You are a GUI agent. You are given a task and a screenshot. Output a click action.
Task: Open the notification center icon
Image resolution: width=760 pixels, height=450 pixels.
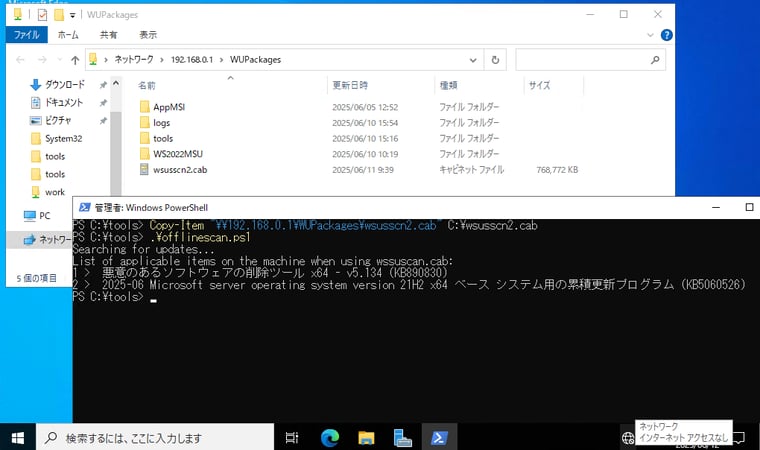tap(739, 438)
